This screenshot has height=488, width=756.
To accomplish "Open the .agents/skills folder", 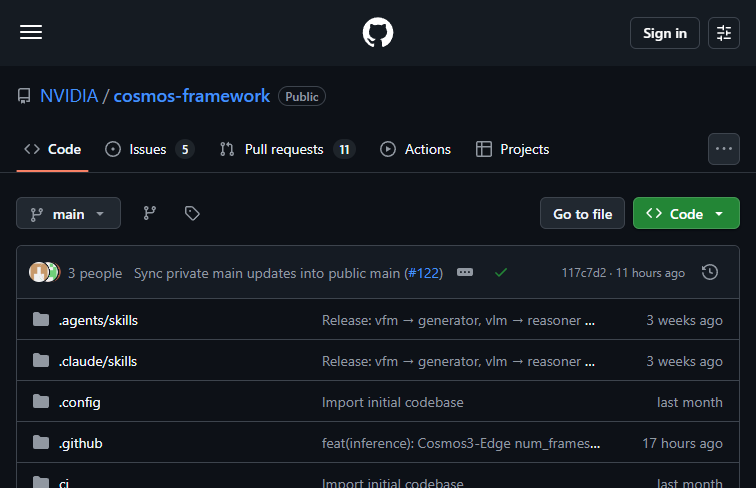I will click(x=98, y=320).
